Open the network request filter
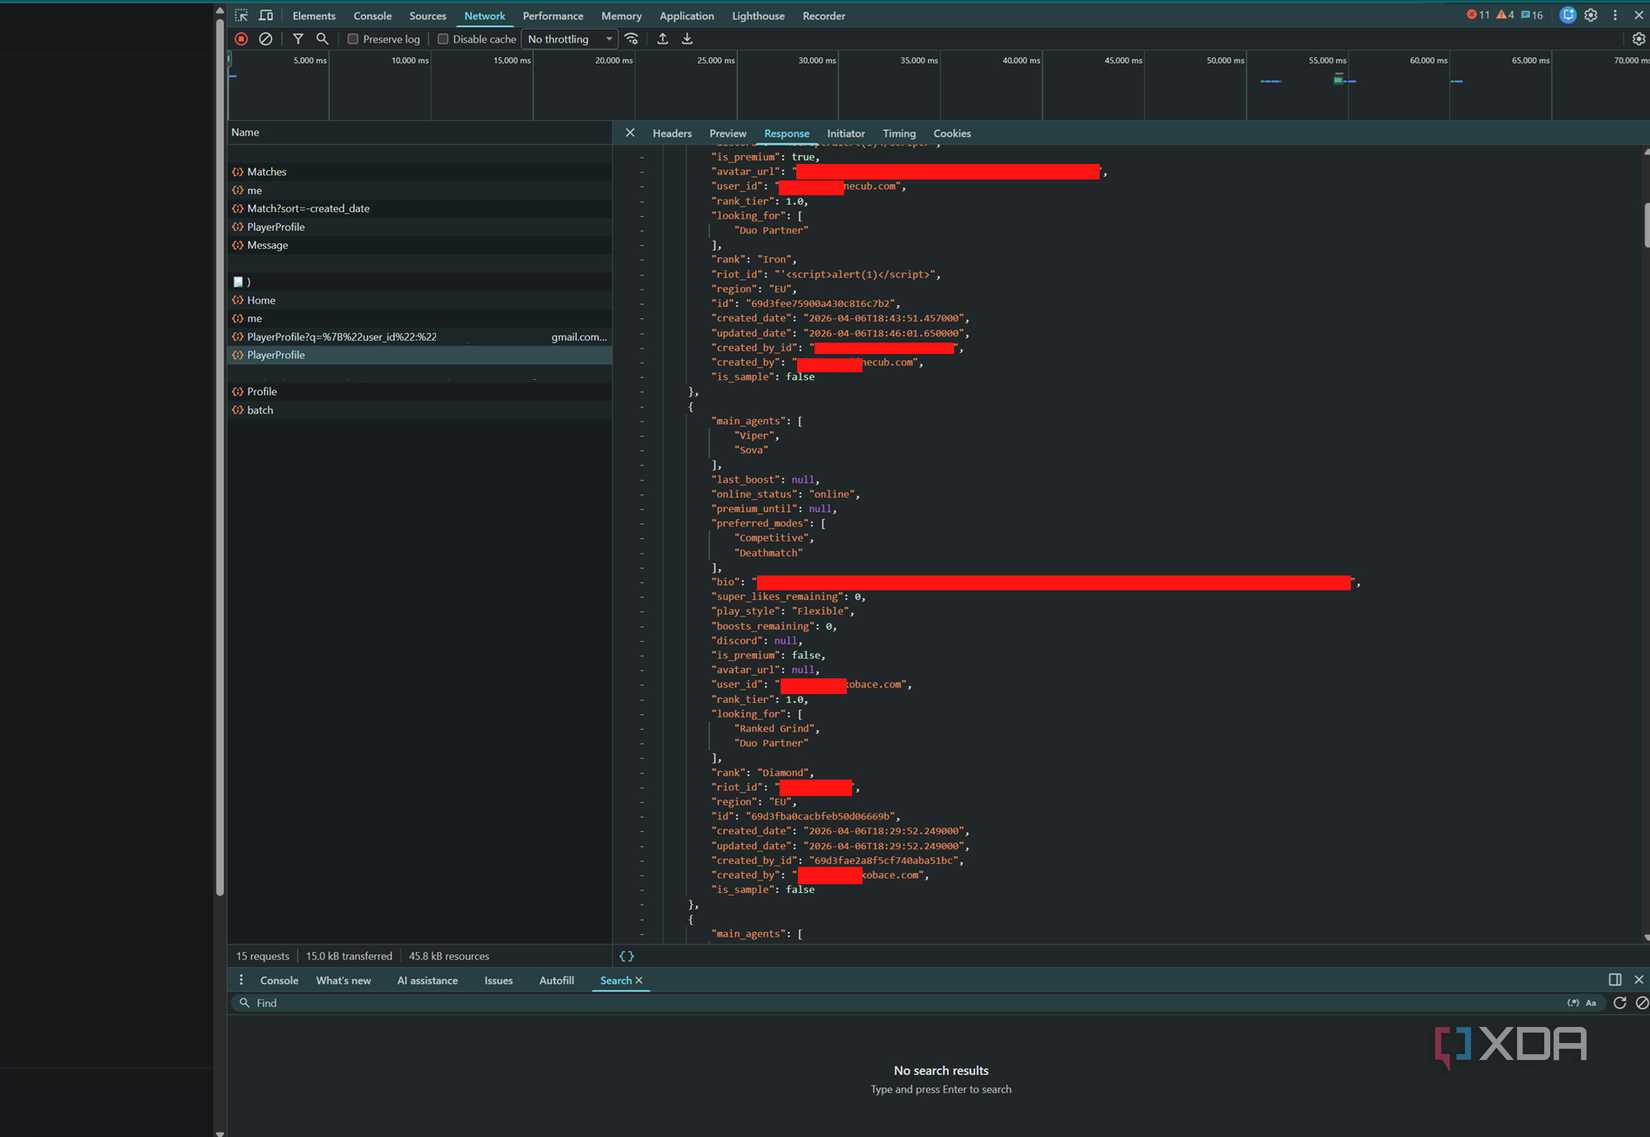Screen dimensions: 1650x1137 point(298,38)
